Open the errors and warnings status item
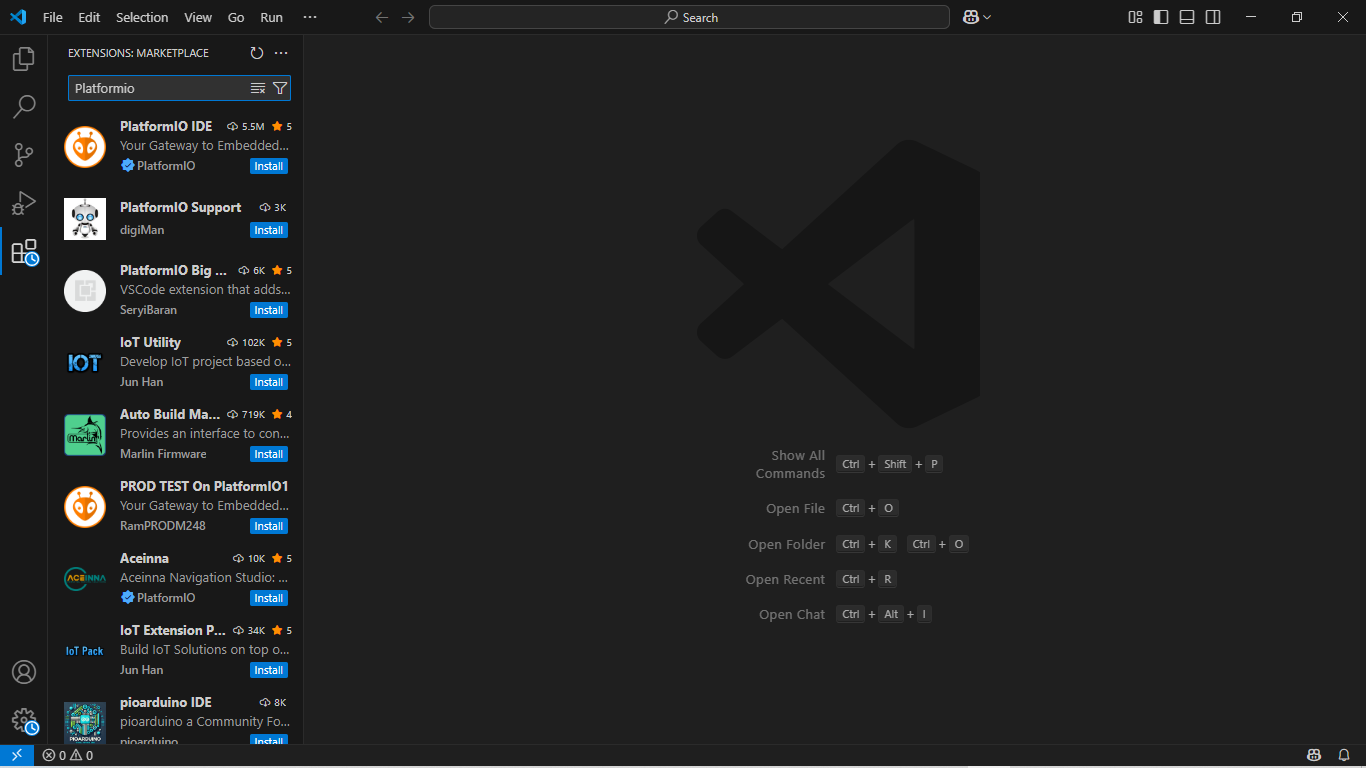The width and height of the screenshot is (1366, 768). click(68, 756)
